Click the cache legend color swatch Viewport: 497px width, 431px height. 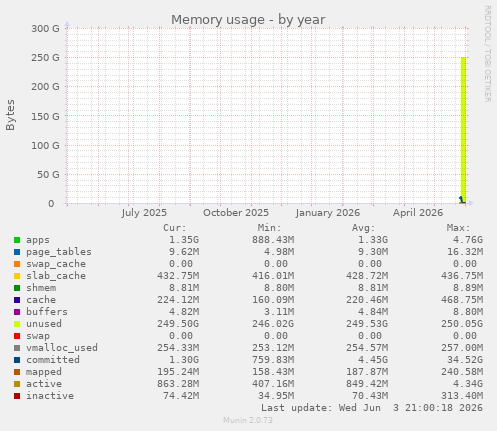click(x=17, y=300)
